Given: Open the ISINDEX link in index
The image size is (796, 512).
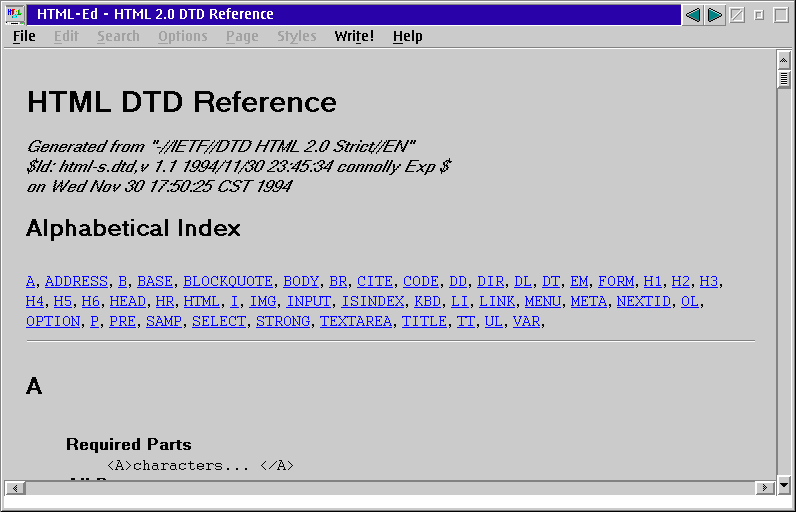Looking at the screenshot, I should (373, 302).
